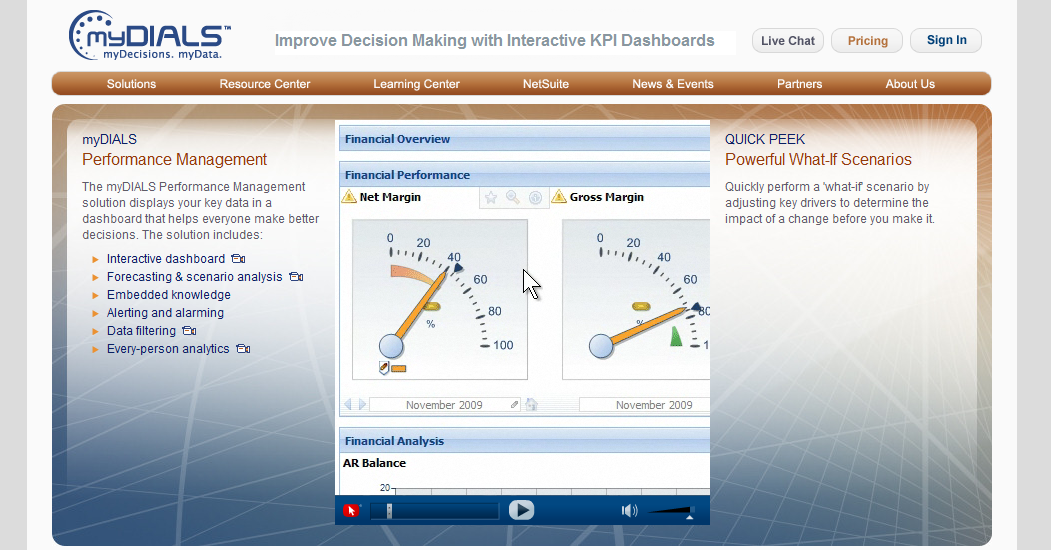The height and width of the screenshot is (550, 1051).
Task: Open the News & Events menu
Action: [673, 84]
